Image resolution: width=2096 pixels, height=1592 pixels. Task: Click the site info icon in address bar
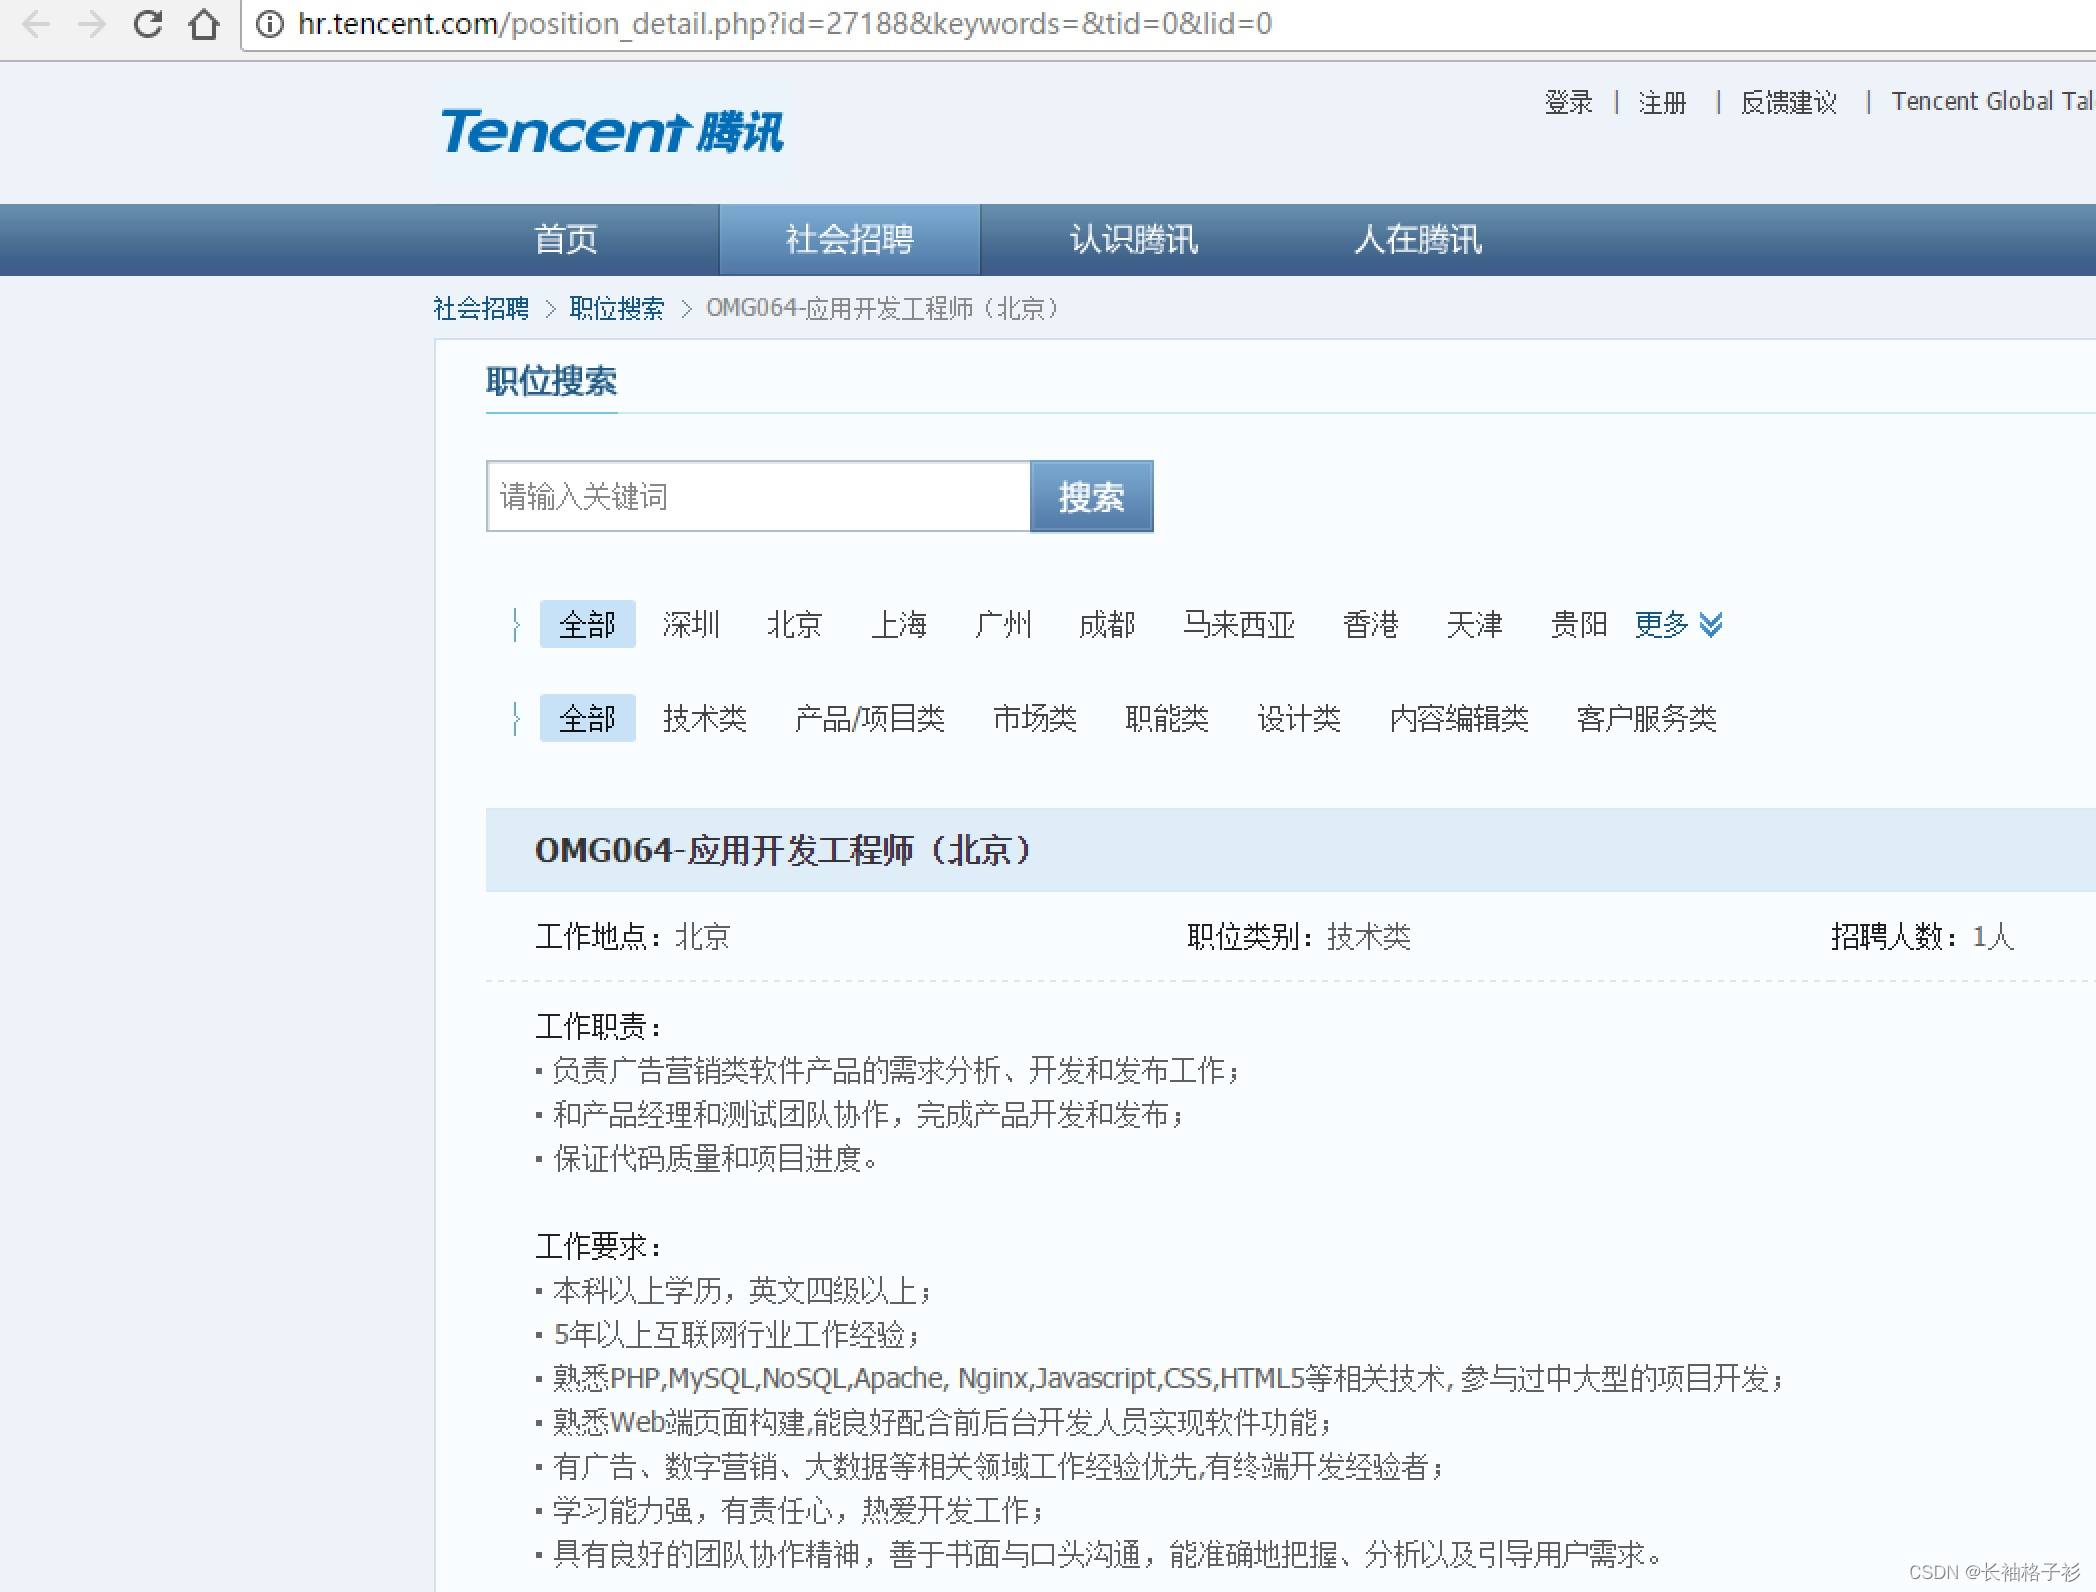(x=268, y=25)
